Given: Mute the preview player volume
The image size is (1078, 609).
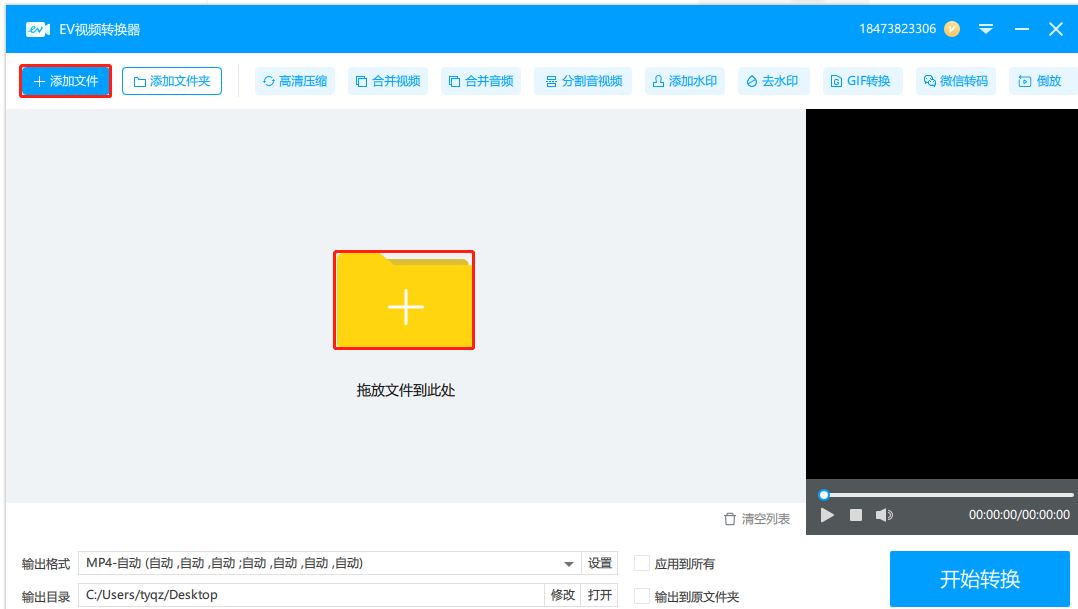Looking at the screenshot, I should click(884, 515).
